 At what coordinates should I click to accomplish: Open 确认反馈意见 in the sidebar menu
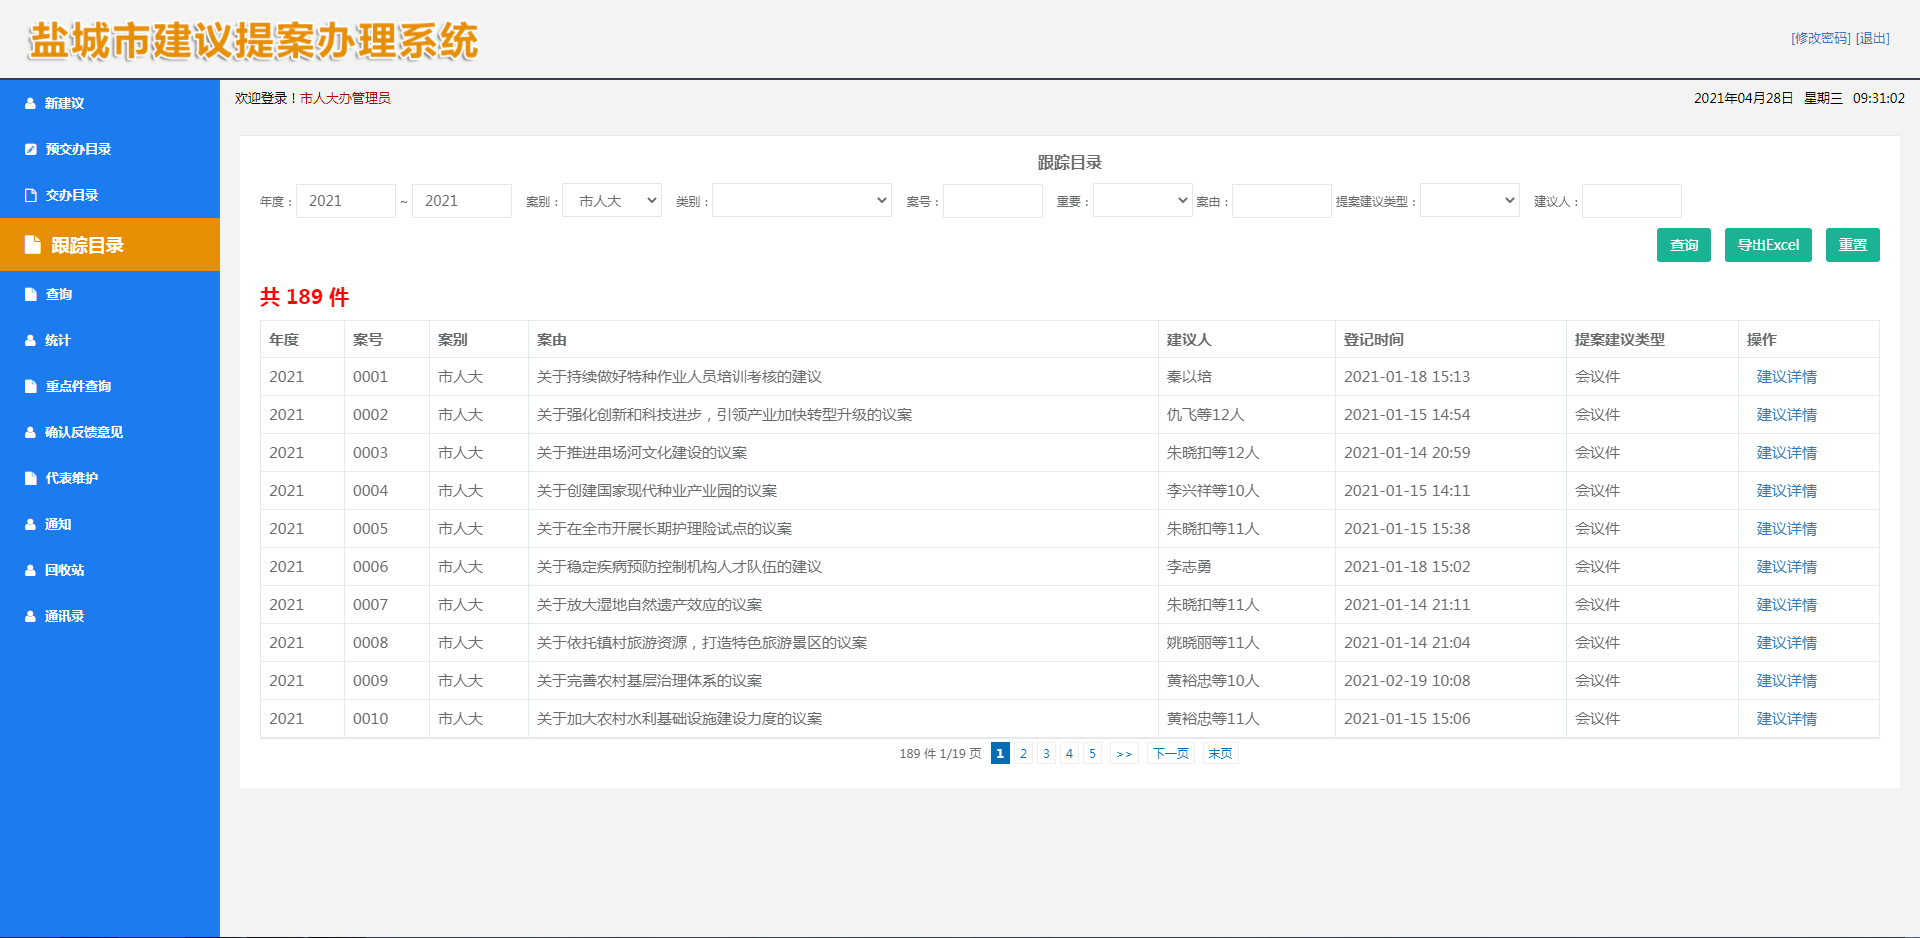(x=84, y=432)
